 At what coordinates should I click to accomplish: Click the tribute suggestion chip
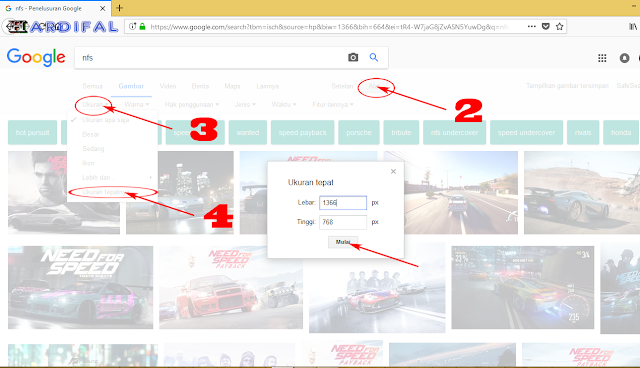point(401,133)
